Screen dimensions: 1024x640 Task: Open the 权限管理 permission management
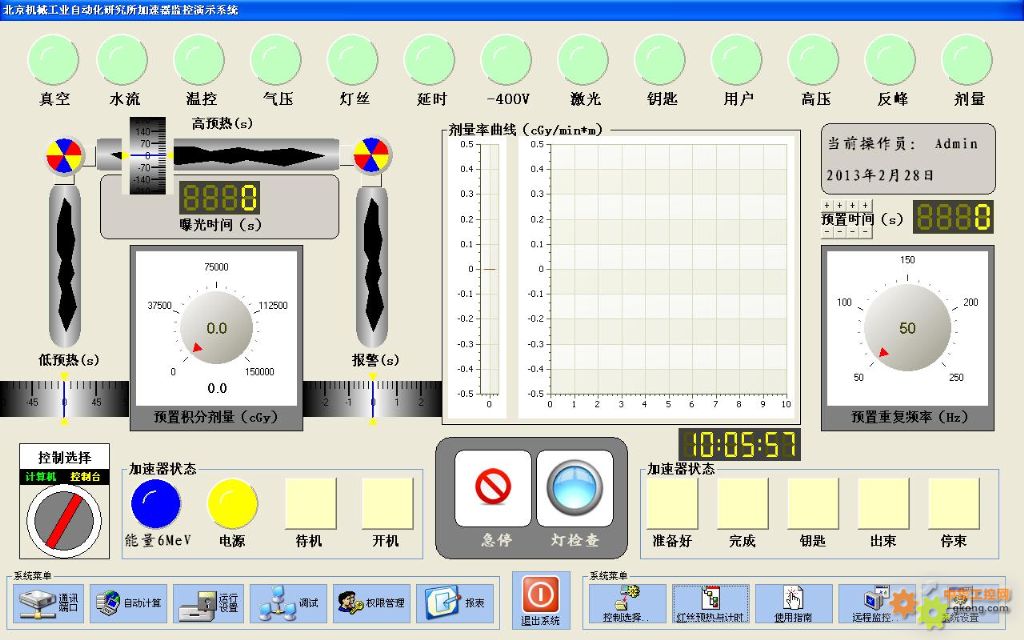pyautogui.click(x=371, y=603)
